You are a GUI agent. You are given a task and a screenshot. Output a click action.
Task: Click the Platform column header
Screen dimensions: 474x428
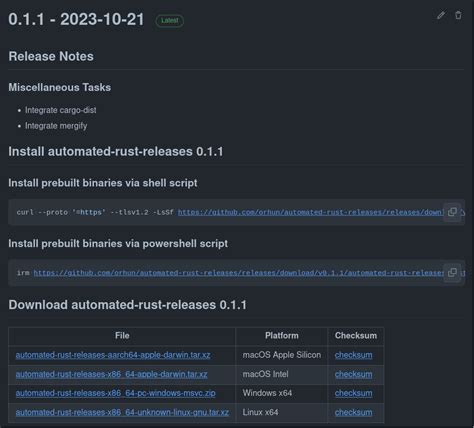(282, 336)
